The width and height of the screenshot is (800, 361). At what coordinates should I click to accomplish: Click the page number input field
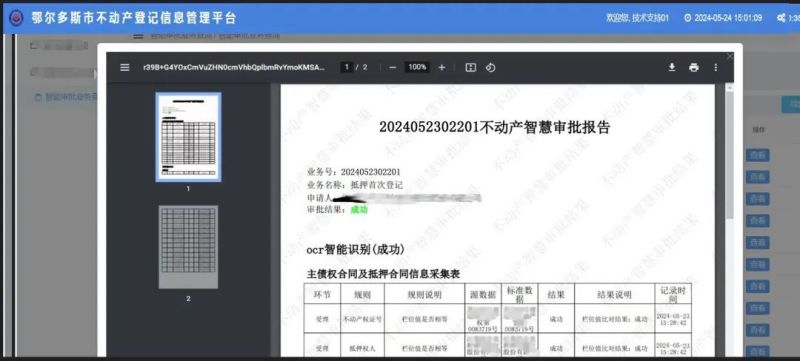(347, 67)
